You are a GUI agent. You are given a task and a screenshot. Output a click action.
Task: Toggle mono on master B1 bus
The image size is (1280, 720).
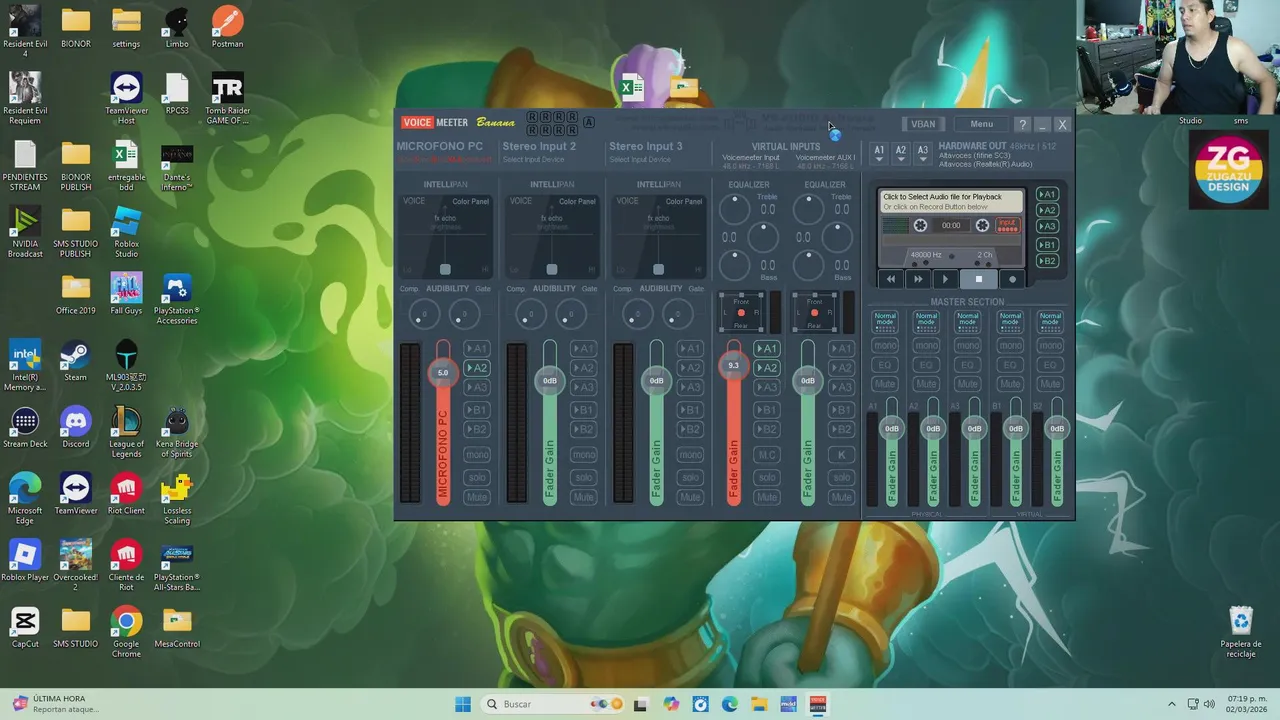click(1010, 346)
